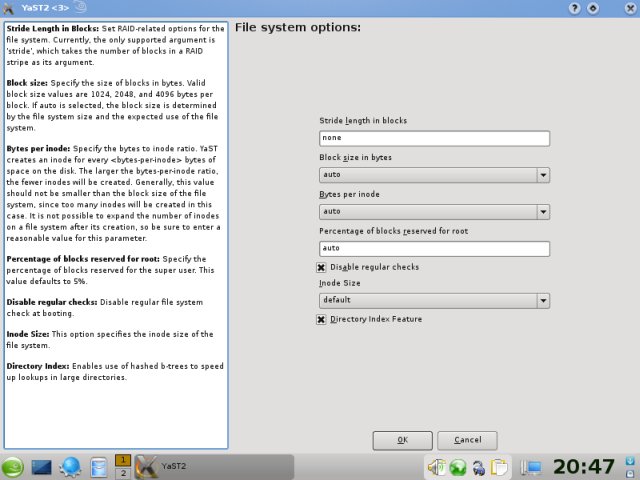Click the 'Directory Index:' help heading
Viewport: 640px width, 480px height.
tap(38, 366)
